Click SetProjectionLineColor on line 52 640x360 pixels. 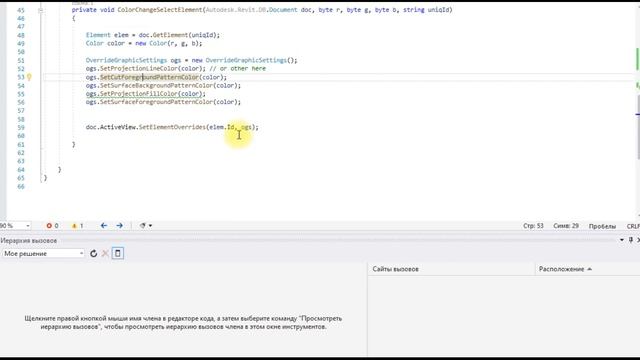click(x=139, y=69)
